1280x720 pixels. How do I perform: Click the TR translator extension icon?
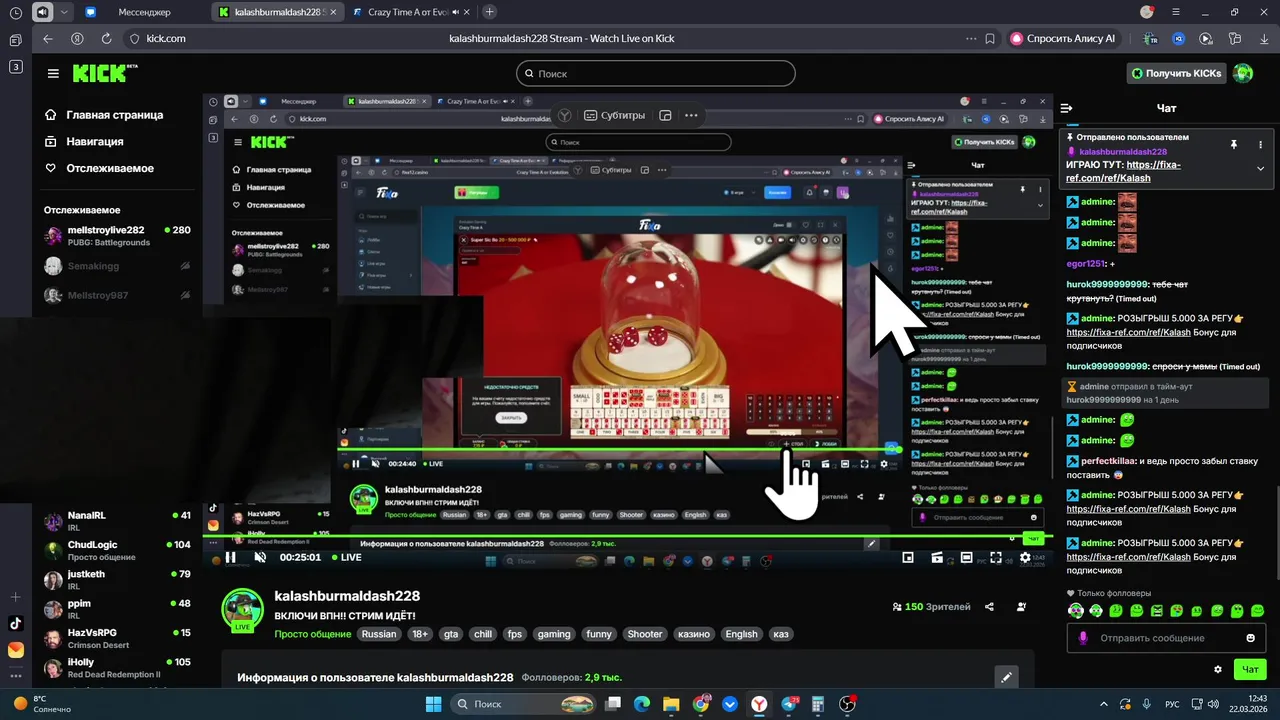(1151, 39)
